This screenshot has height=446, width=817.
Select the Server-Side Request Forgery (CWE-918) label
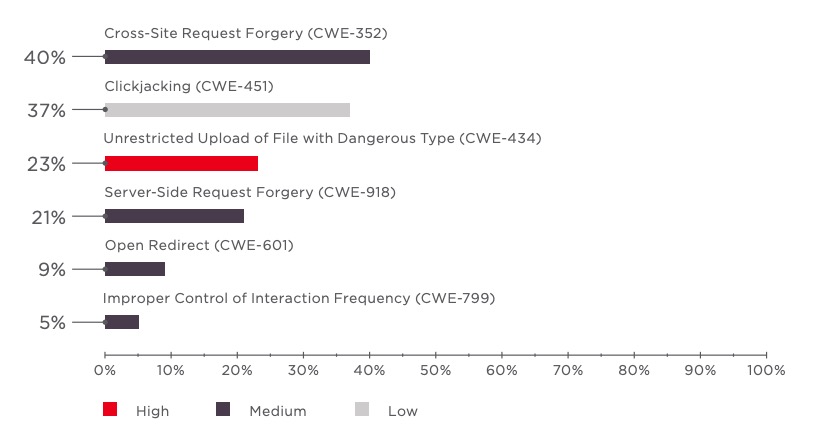251,192
